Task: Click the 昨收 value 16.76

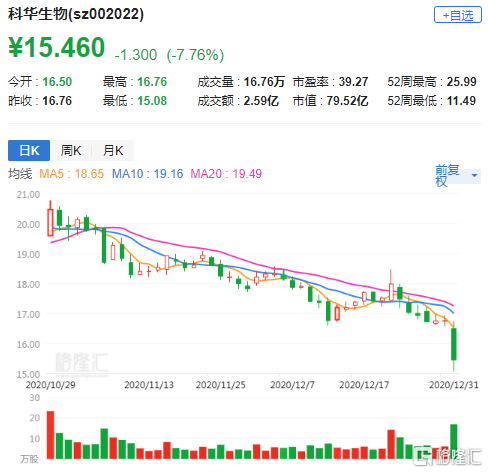Action: coord(57,101)
